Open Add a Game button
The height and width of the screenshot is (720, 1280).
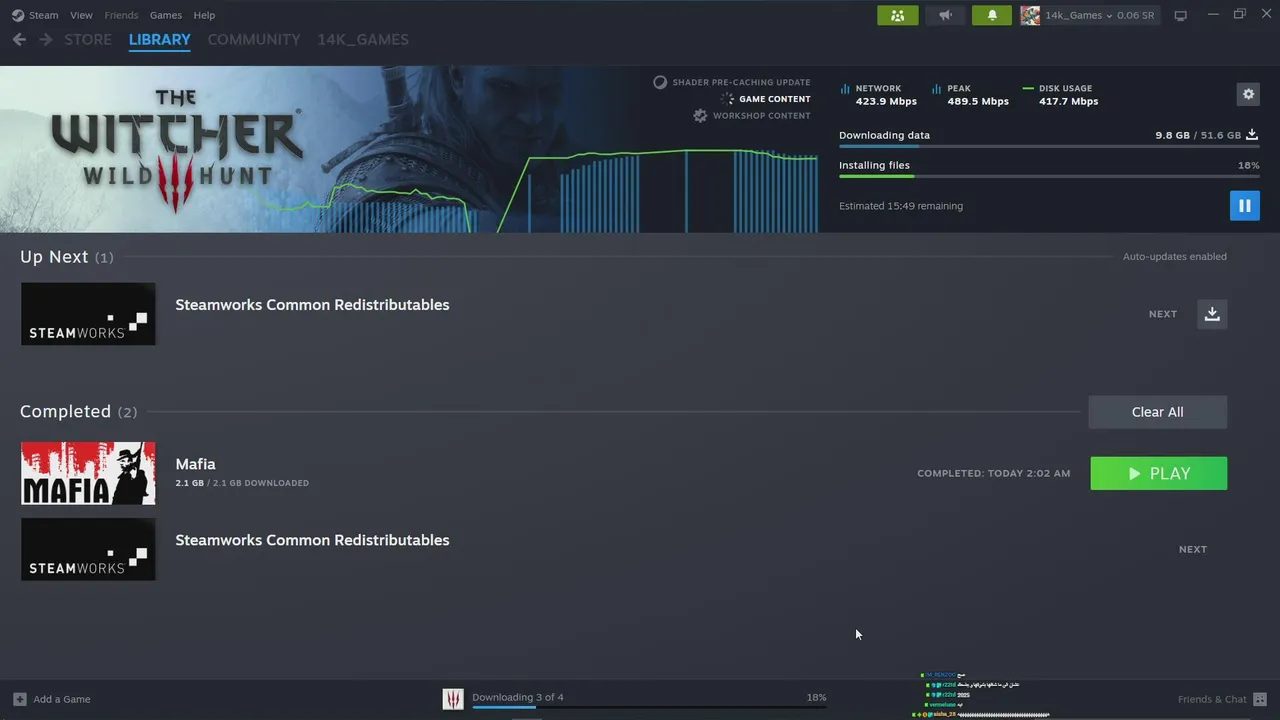52,699
